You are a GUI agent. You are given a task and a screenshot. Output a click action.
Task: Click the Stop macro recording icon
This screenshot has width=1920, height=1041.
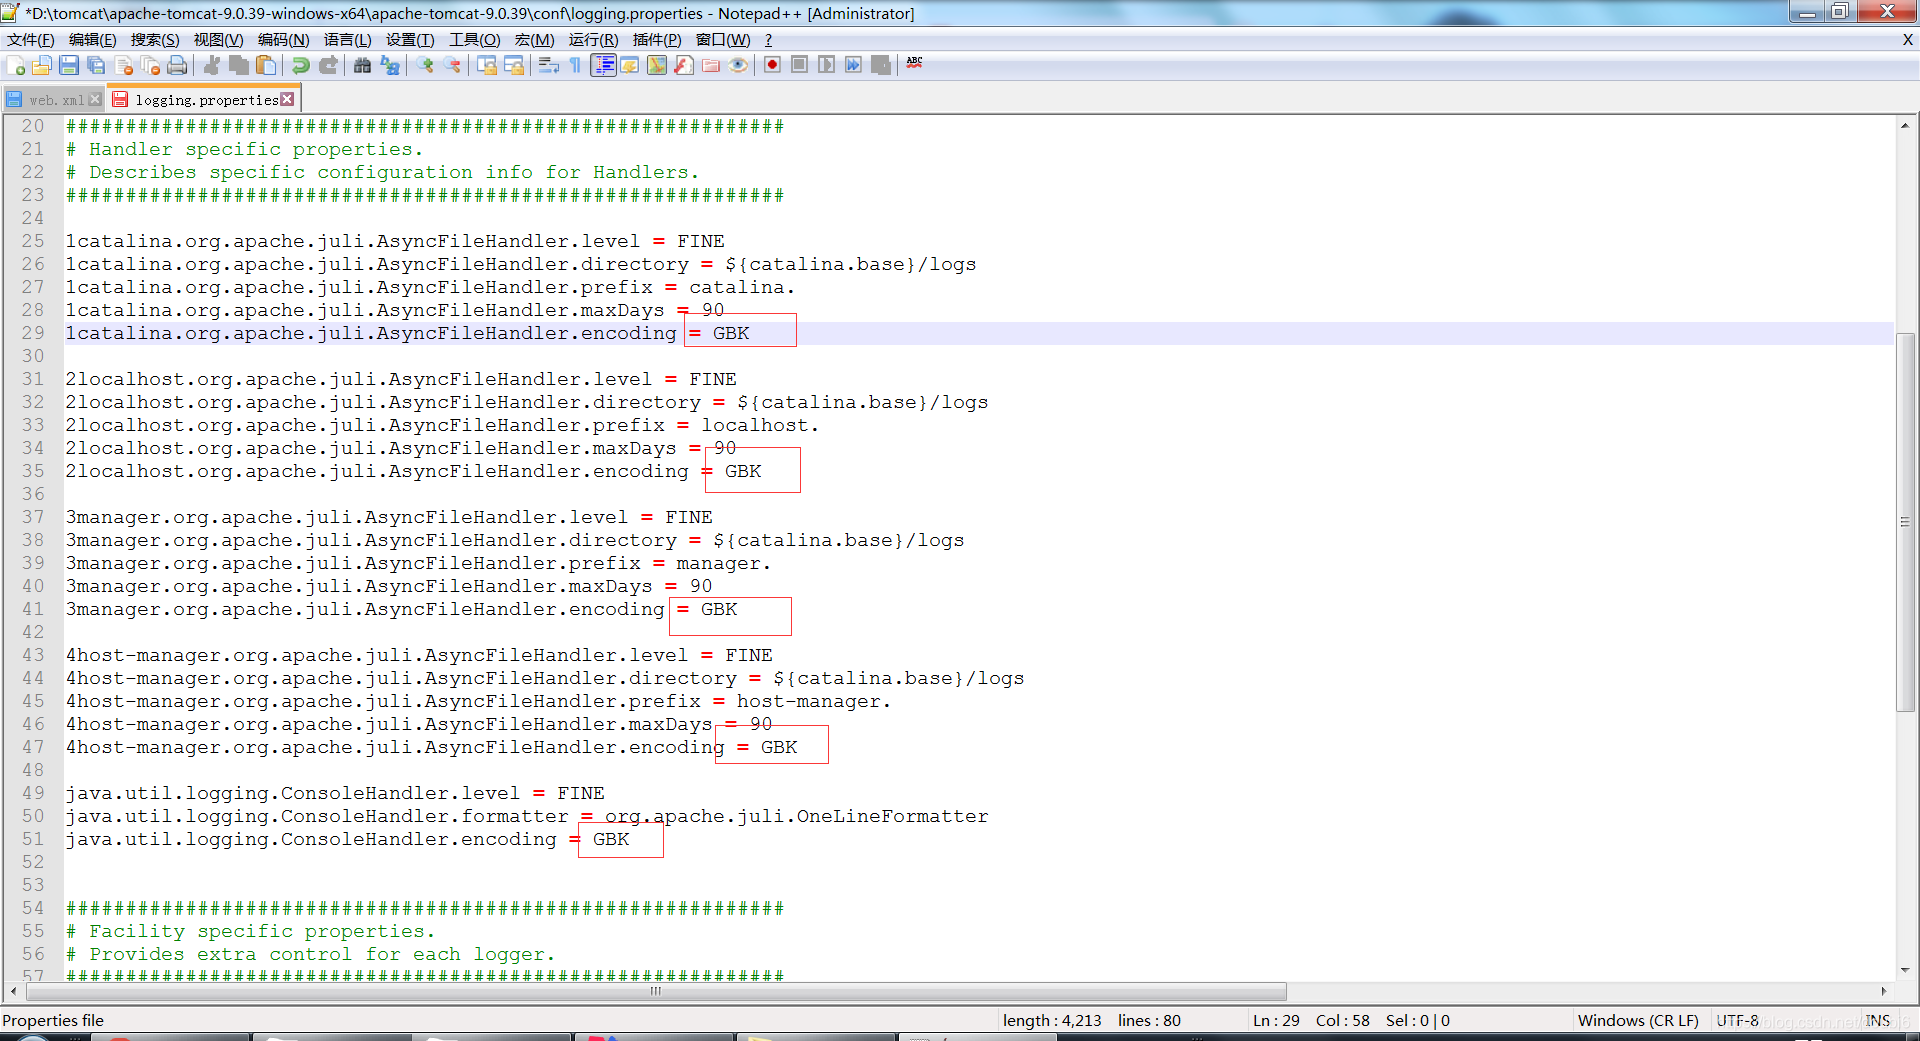click(x=799, y=66)
